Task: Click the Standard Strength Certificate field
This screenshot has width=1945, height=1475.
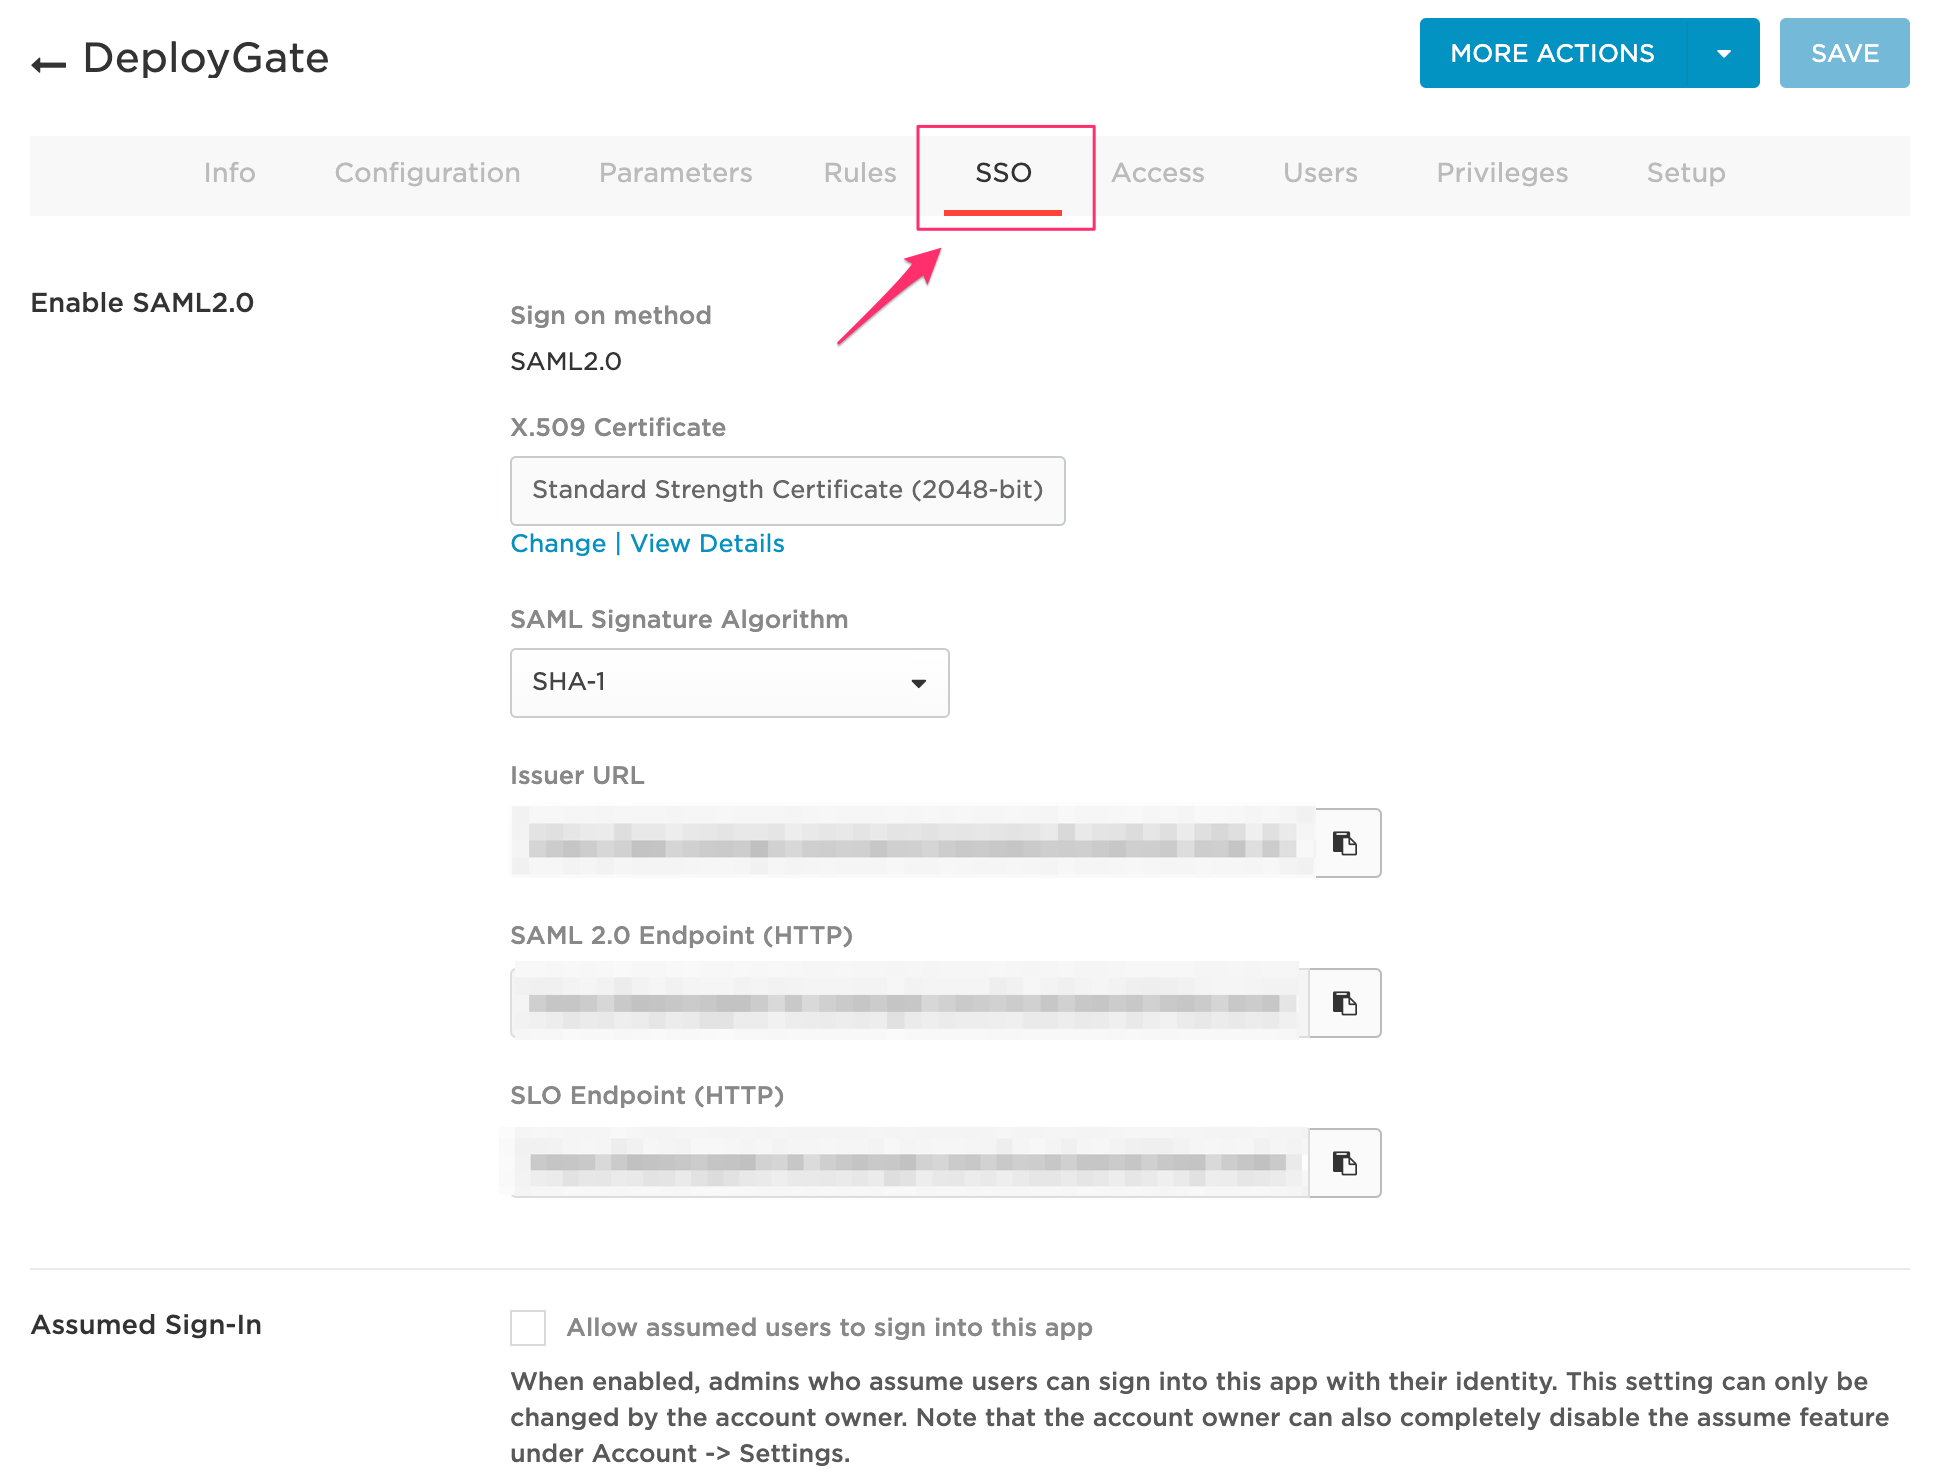Action: coord(787,490)
